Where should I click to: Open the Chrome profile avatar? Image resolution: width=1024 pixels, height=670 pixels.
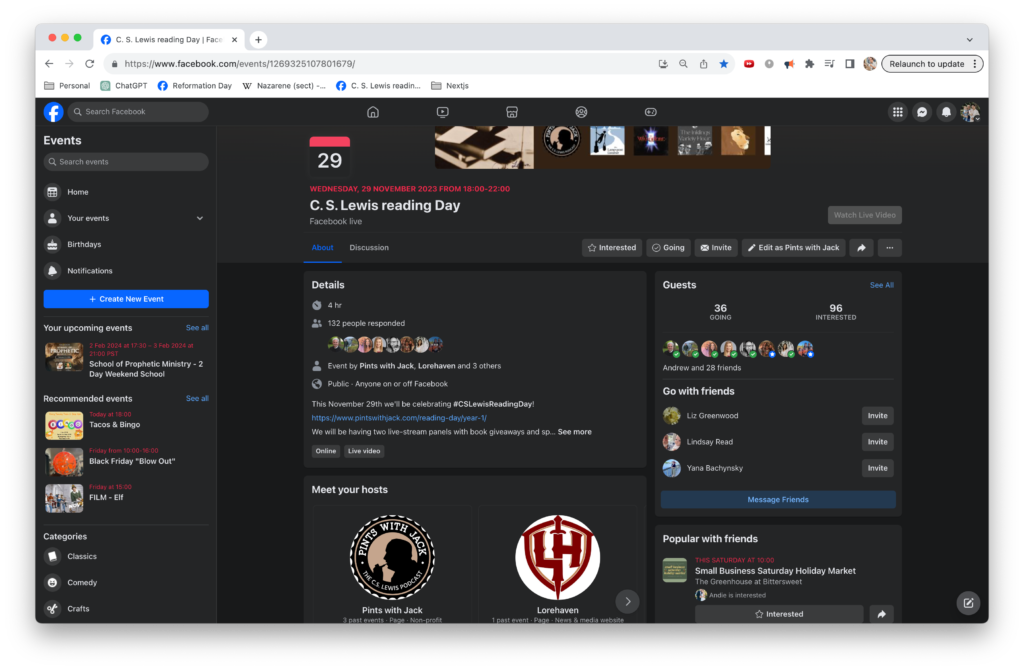pyautogui.click(x=870, y=64)
